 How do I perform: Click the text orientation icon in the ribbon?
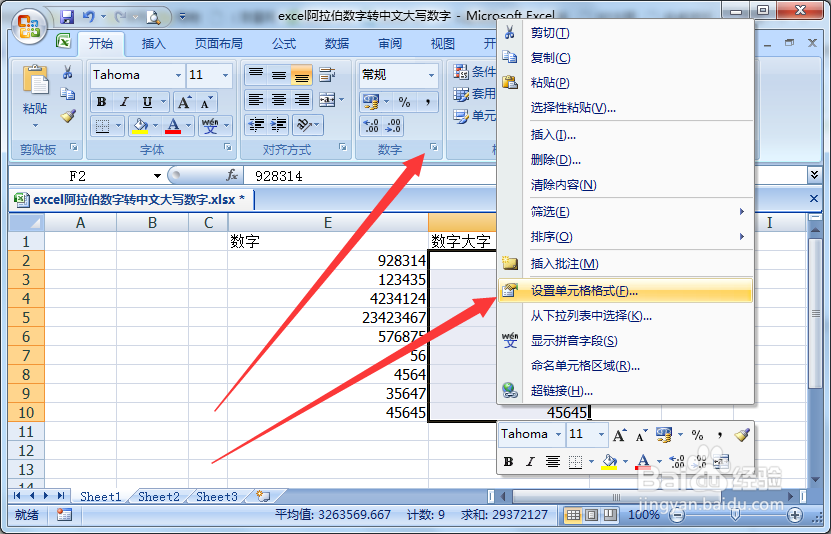pos(304,125)
